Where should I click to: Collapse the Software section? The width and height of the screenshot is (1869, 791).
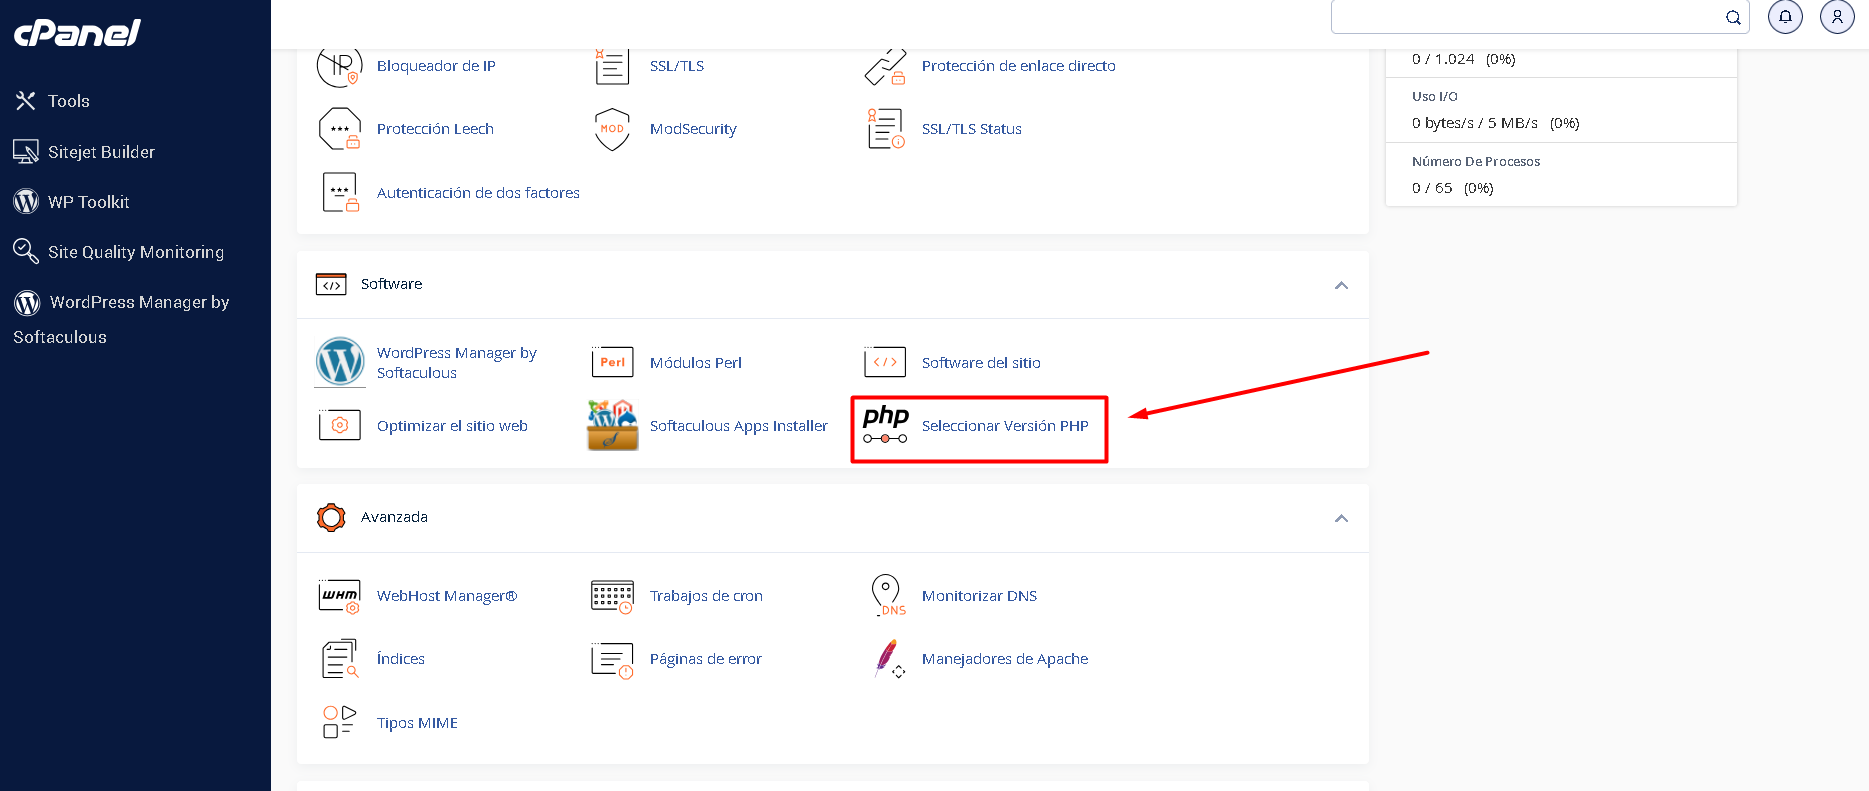click(1341, 285)
